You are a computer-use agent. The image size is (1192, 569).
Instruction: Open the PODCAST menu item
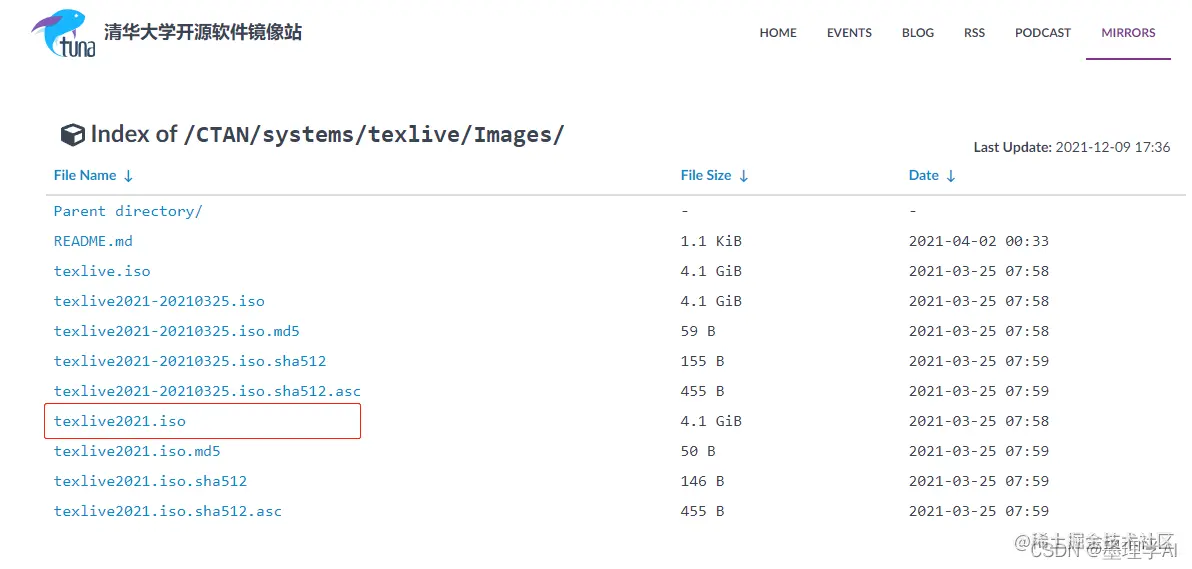(x=1042, y=33)
